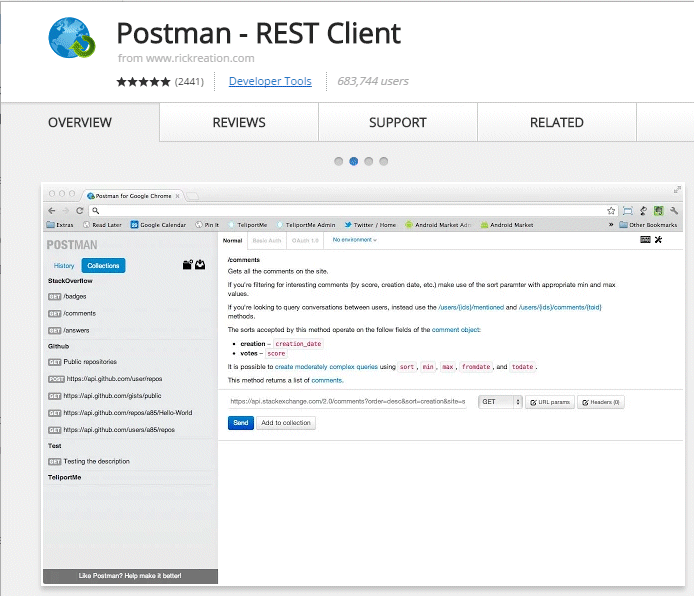Switch to the OVERVIEW tab
Viewport: 694px width, 596px height.
[x=80, y=123]
